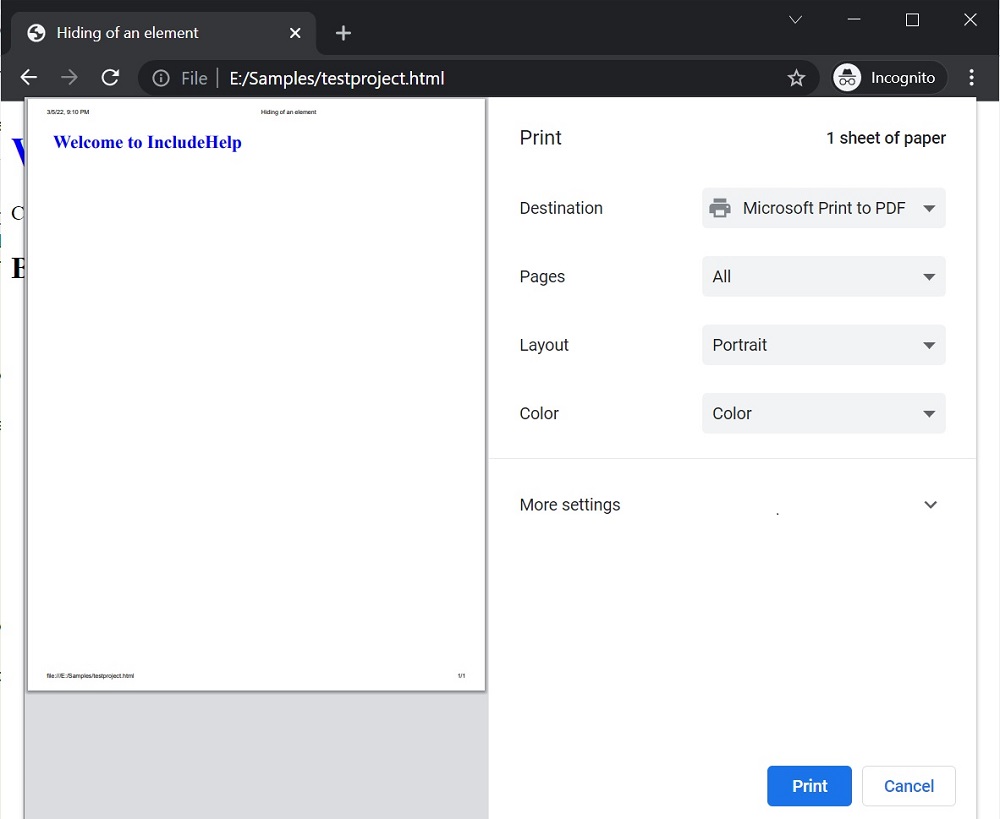The width and height of the screenshot is (1000, 819).
Task: Click the Incognito profile badge
Action: (886, 77)
